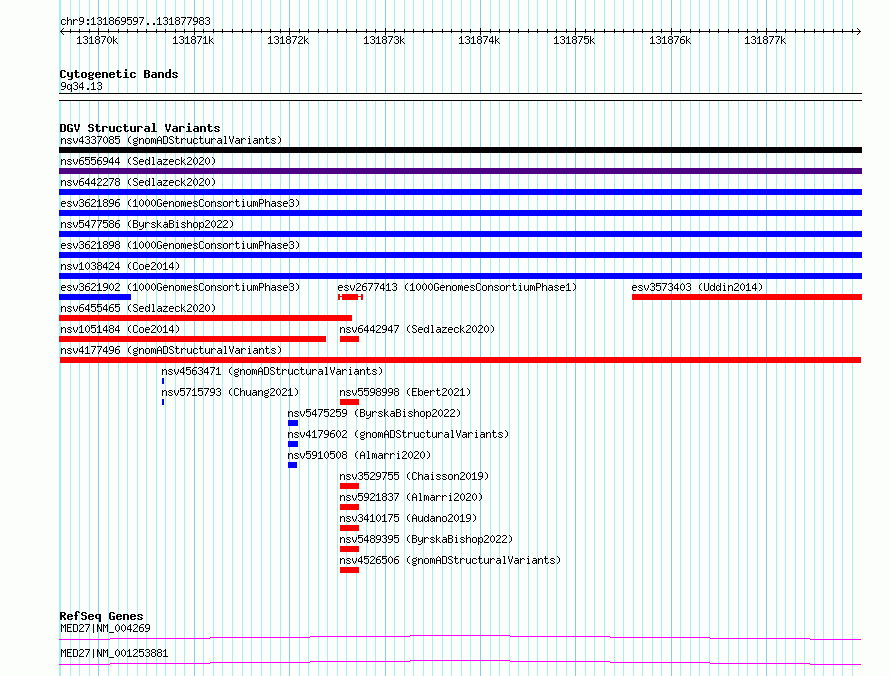
Task: Open nsv5489395 (ByrskaBishop2022) label
Action: tap(426, 539)
